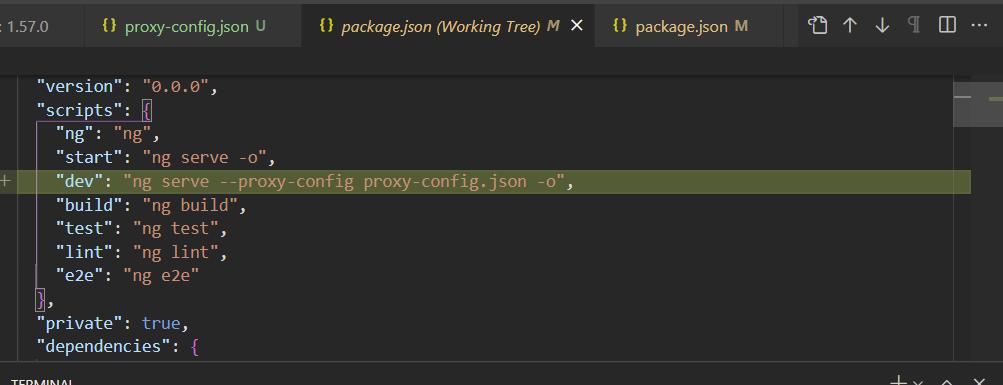Click the "ng build" value
Image resolution: width=1003 pixels, height=385 pixels.
pos(191,206)
